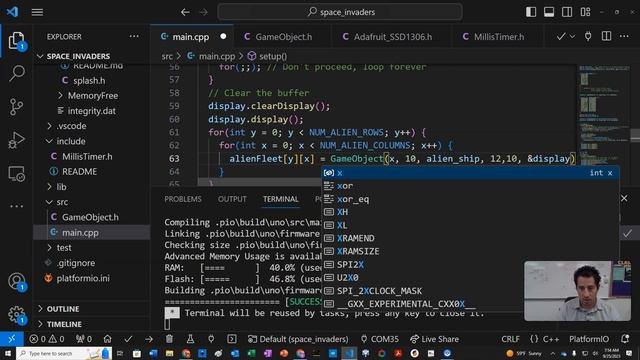Select COM35 port in status bar

pyautogui.click(x=380, y=339)
